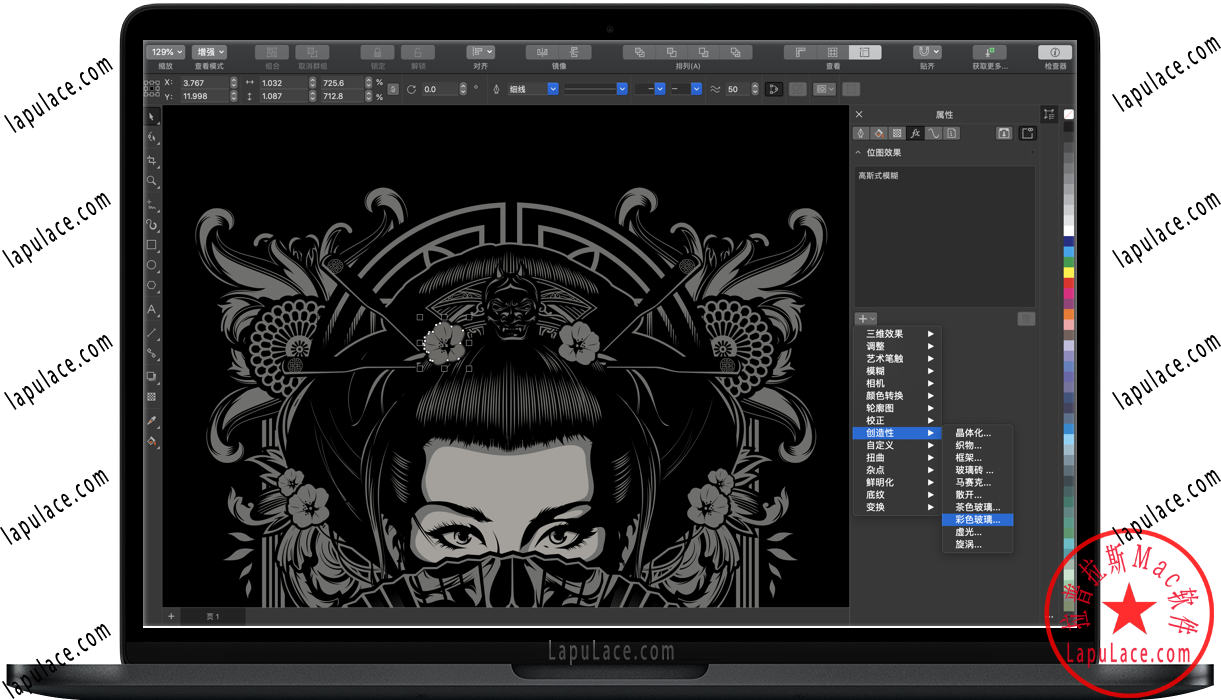This screenshot has width=1221, height=700.
Task: Select the Eyedropper tool
Action: click(152, 420)
